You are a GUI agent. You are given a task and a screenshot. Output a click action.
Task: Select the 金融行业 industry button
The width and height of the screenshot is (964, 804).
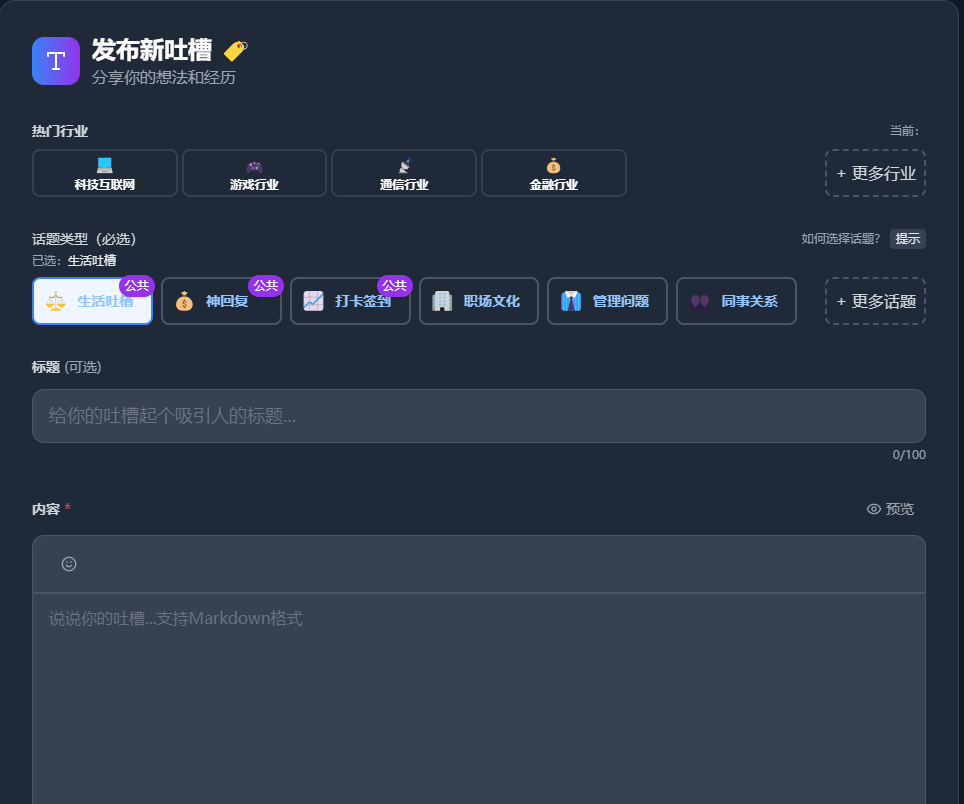(554, 173)
